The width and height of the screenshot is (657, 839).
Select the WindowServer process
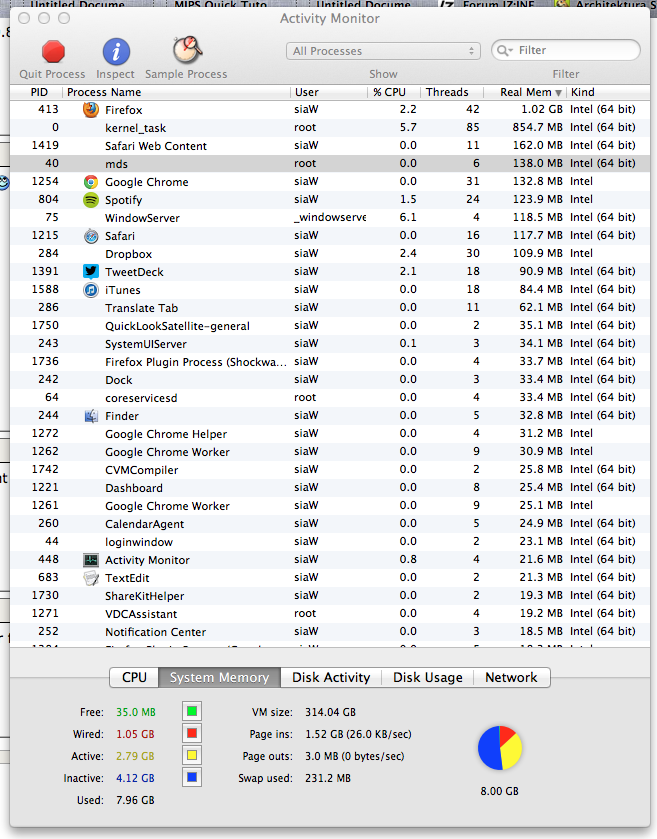[x=330, y=218]
